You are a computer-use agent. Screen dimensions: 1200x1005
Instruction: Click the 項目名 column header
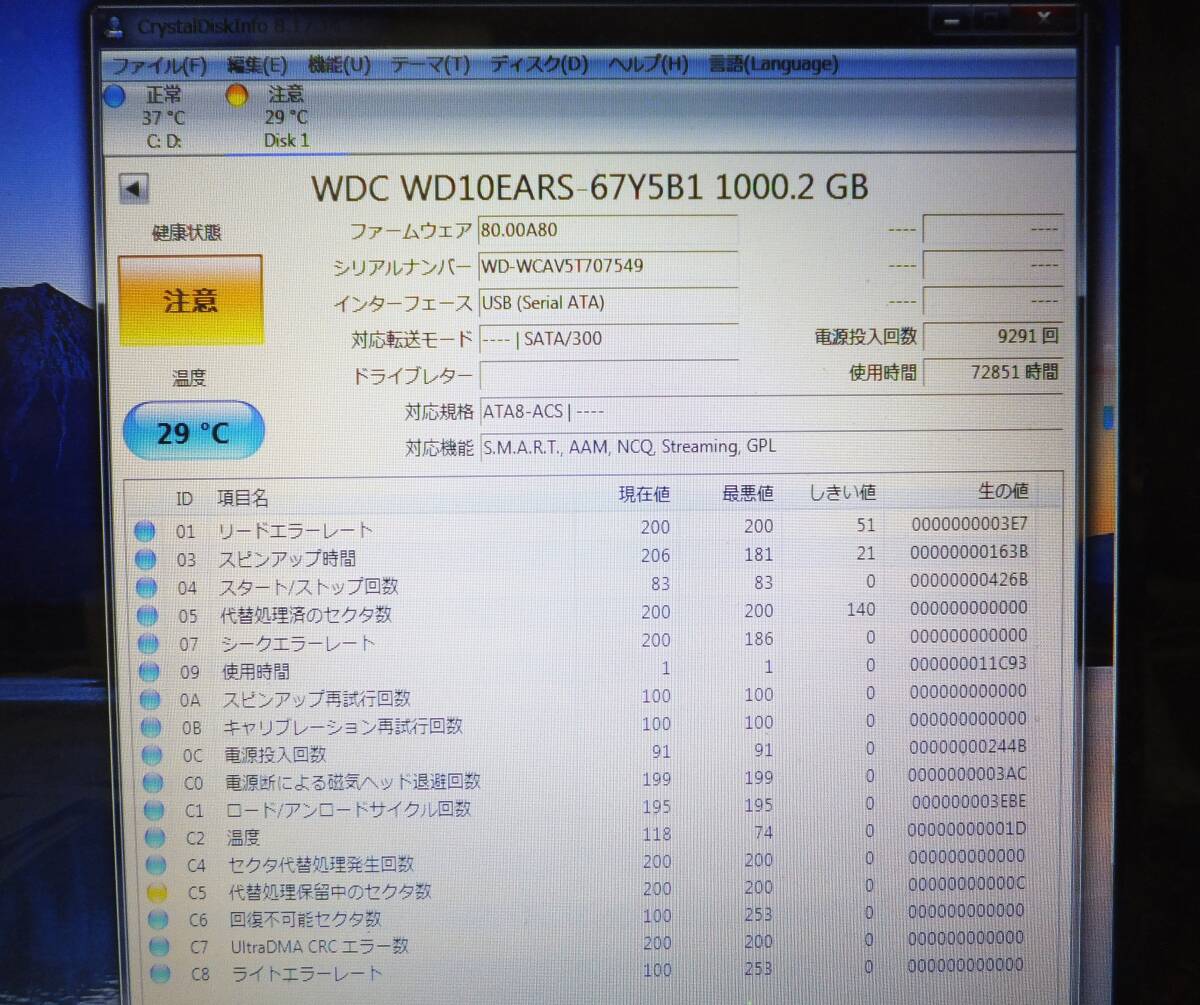pyautogui.click(x=243, y=498)
